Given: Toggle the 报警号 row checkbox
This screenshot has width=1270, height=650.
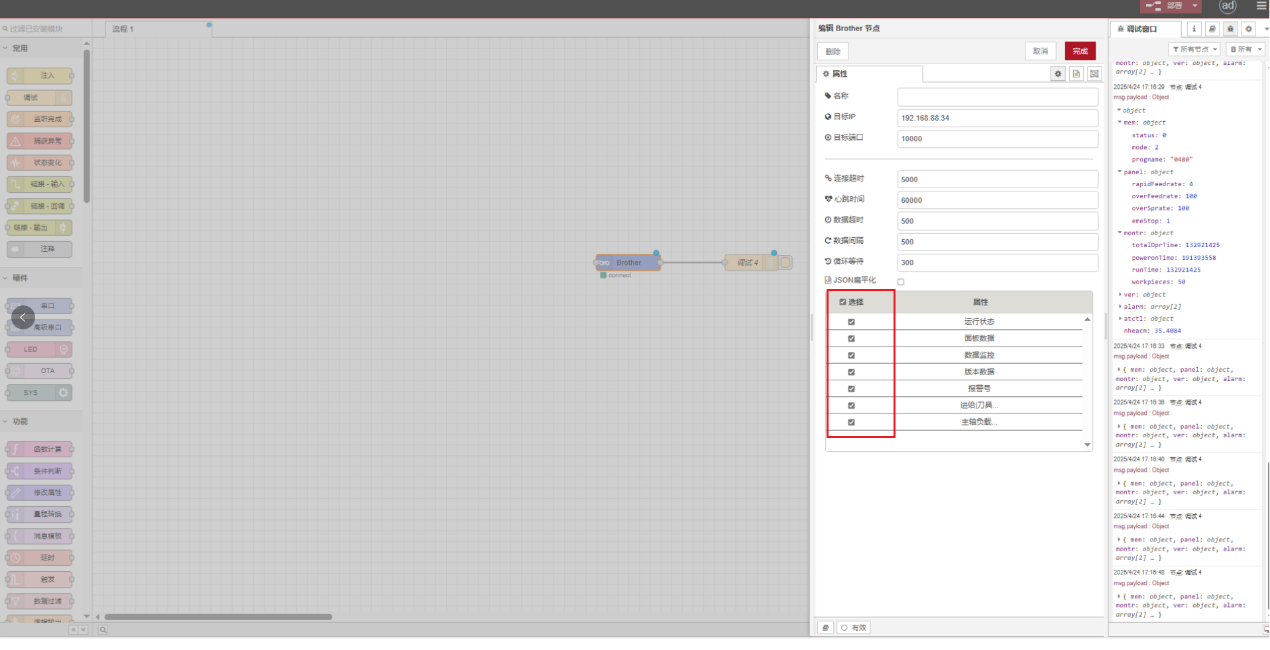Looking at the screenshot, I should [x=851, y=389].
